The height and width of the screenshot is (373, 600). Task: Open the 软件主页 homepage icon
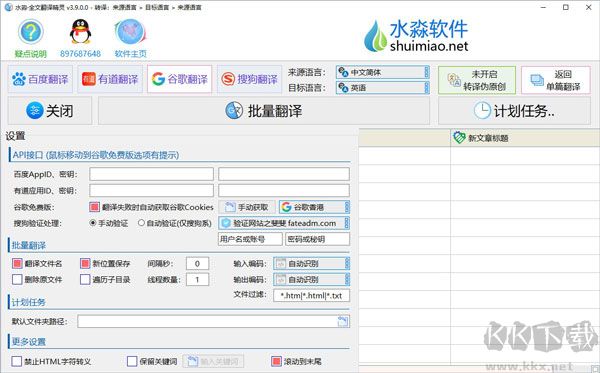click(130, 32)
